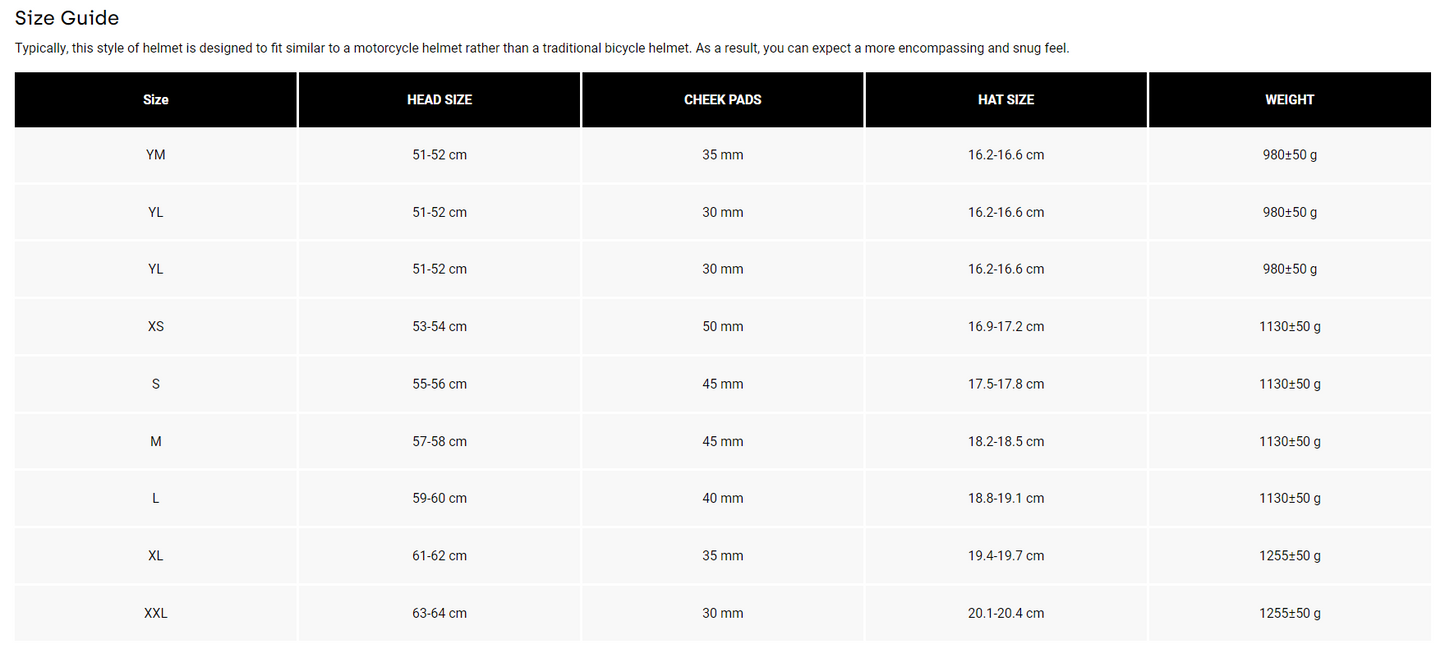Click the 20.1-20.4 cm hat size cell
Screen dimensions: 1445x649
tap(1006, 613)
